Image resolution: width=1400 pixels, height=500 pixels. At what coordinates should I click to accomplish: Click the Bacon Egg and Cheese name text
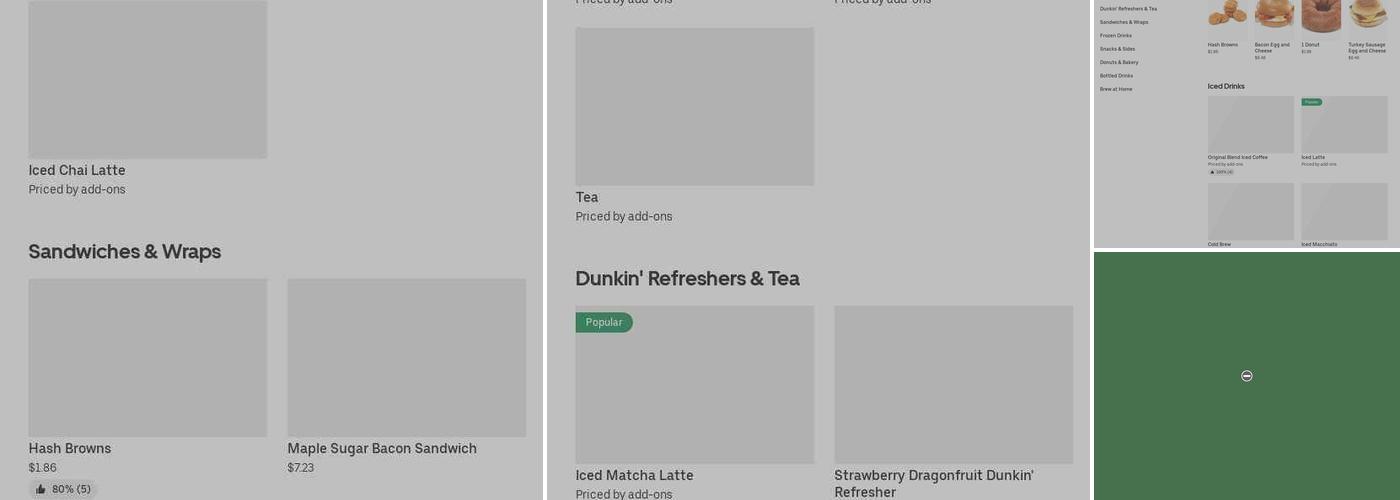pyautogui.click(x=1272, y=47)
